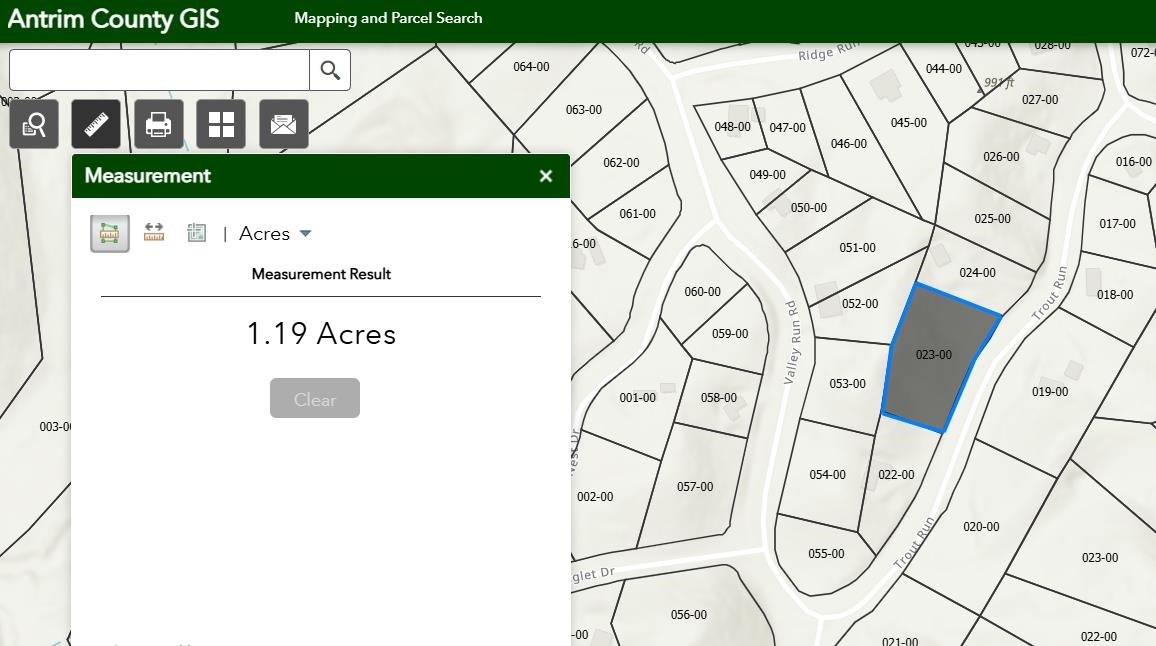The width and height of the screenshot is (1156, 646).
Task: Select parcel 053-00 on the map
Action: (847, 383)
